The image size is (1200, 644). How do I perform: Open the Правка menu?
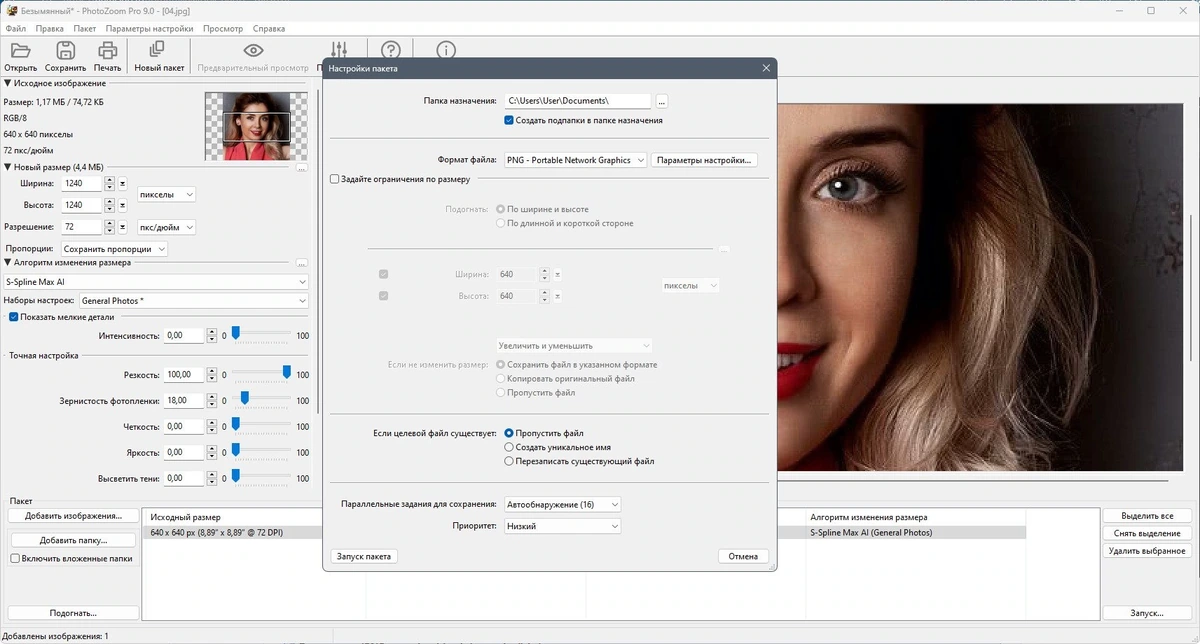pos(49,29)
